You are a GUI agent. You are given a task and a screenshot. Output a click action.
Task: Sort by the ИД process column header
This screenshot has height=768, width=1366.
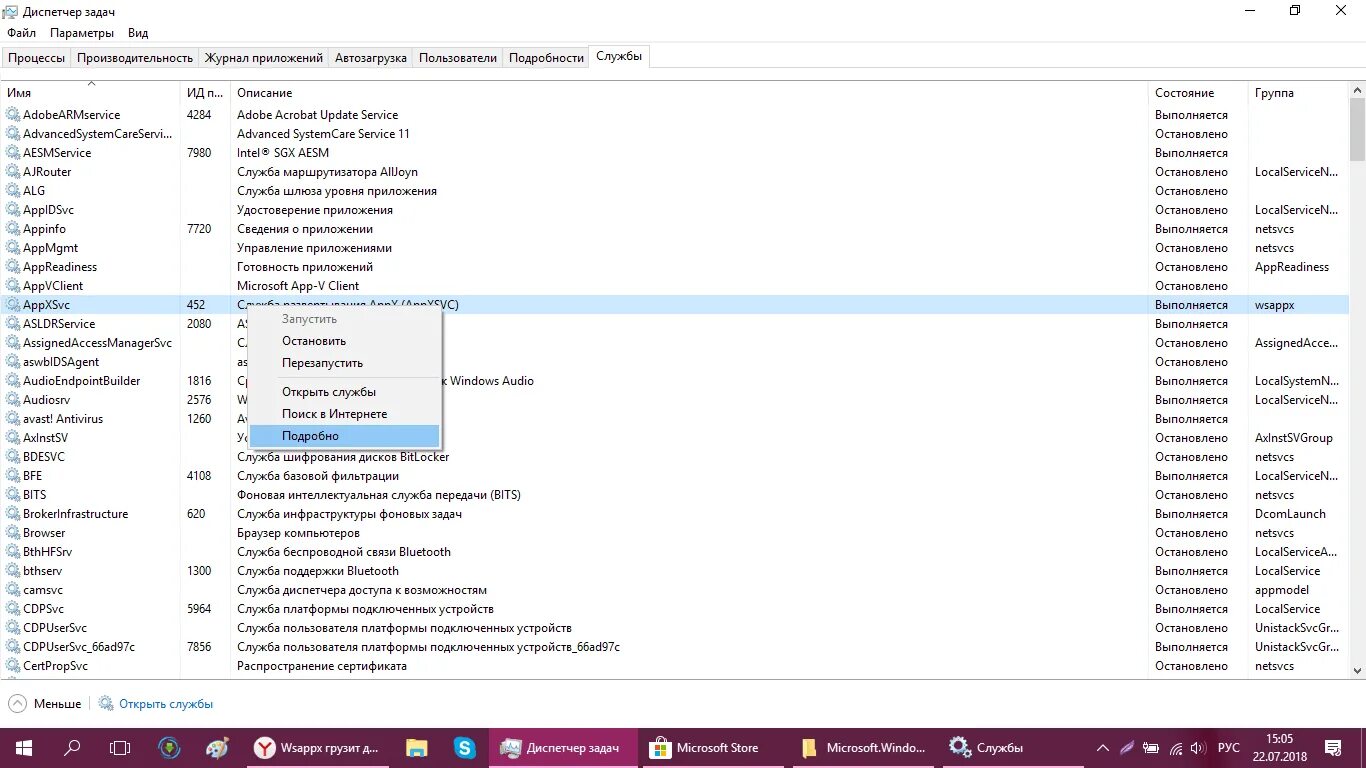(205, 93)
